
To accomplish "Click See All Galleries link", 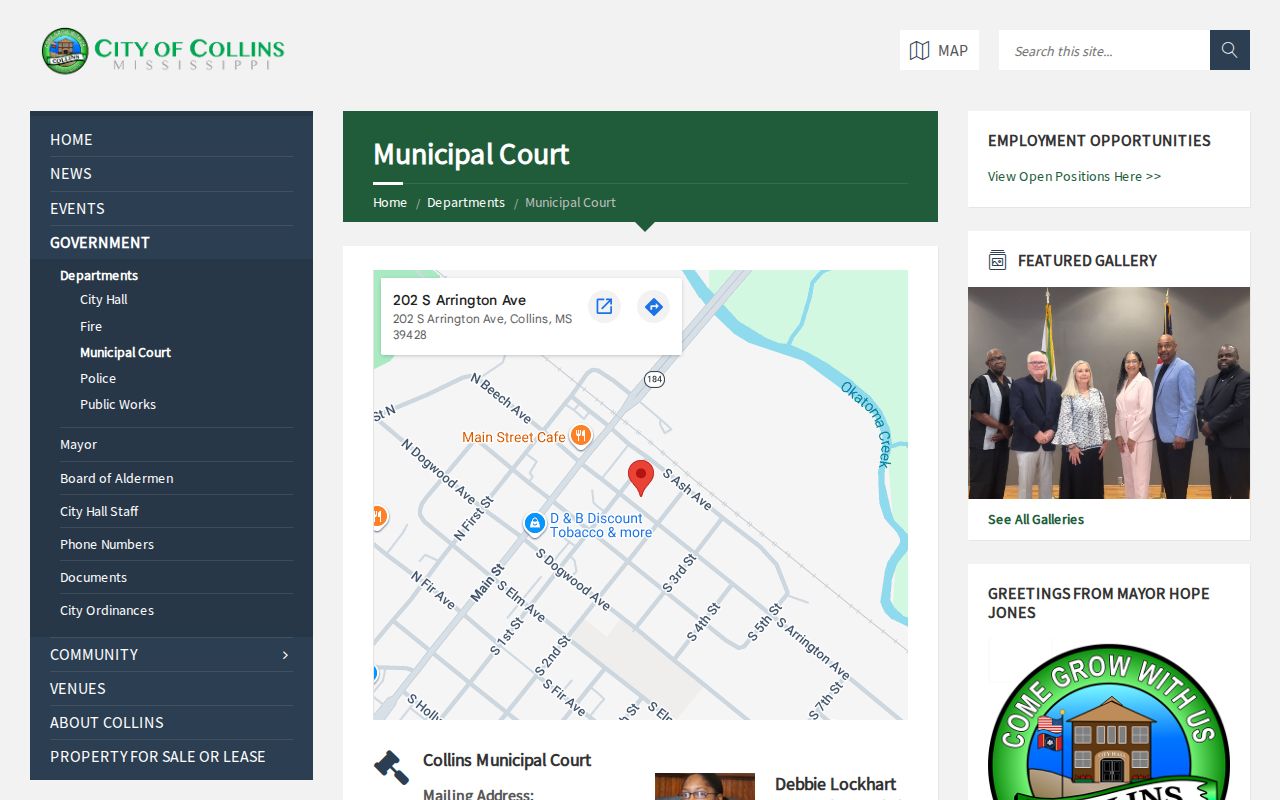I will pos(1036,519).
